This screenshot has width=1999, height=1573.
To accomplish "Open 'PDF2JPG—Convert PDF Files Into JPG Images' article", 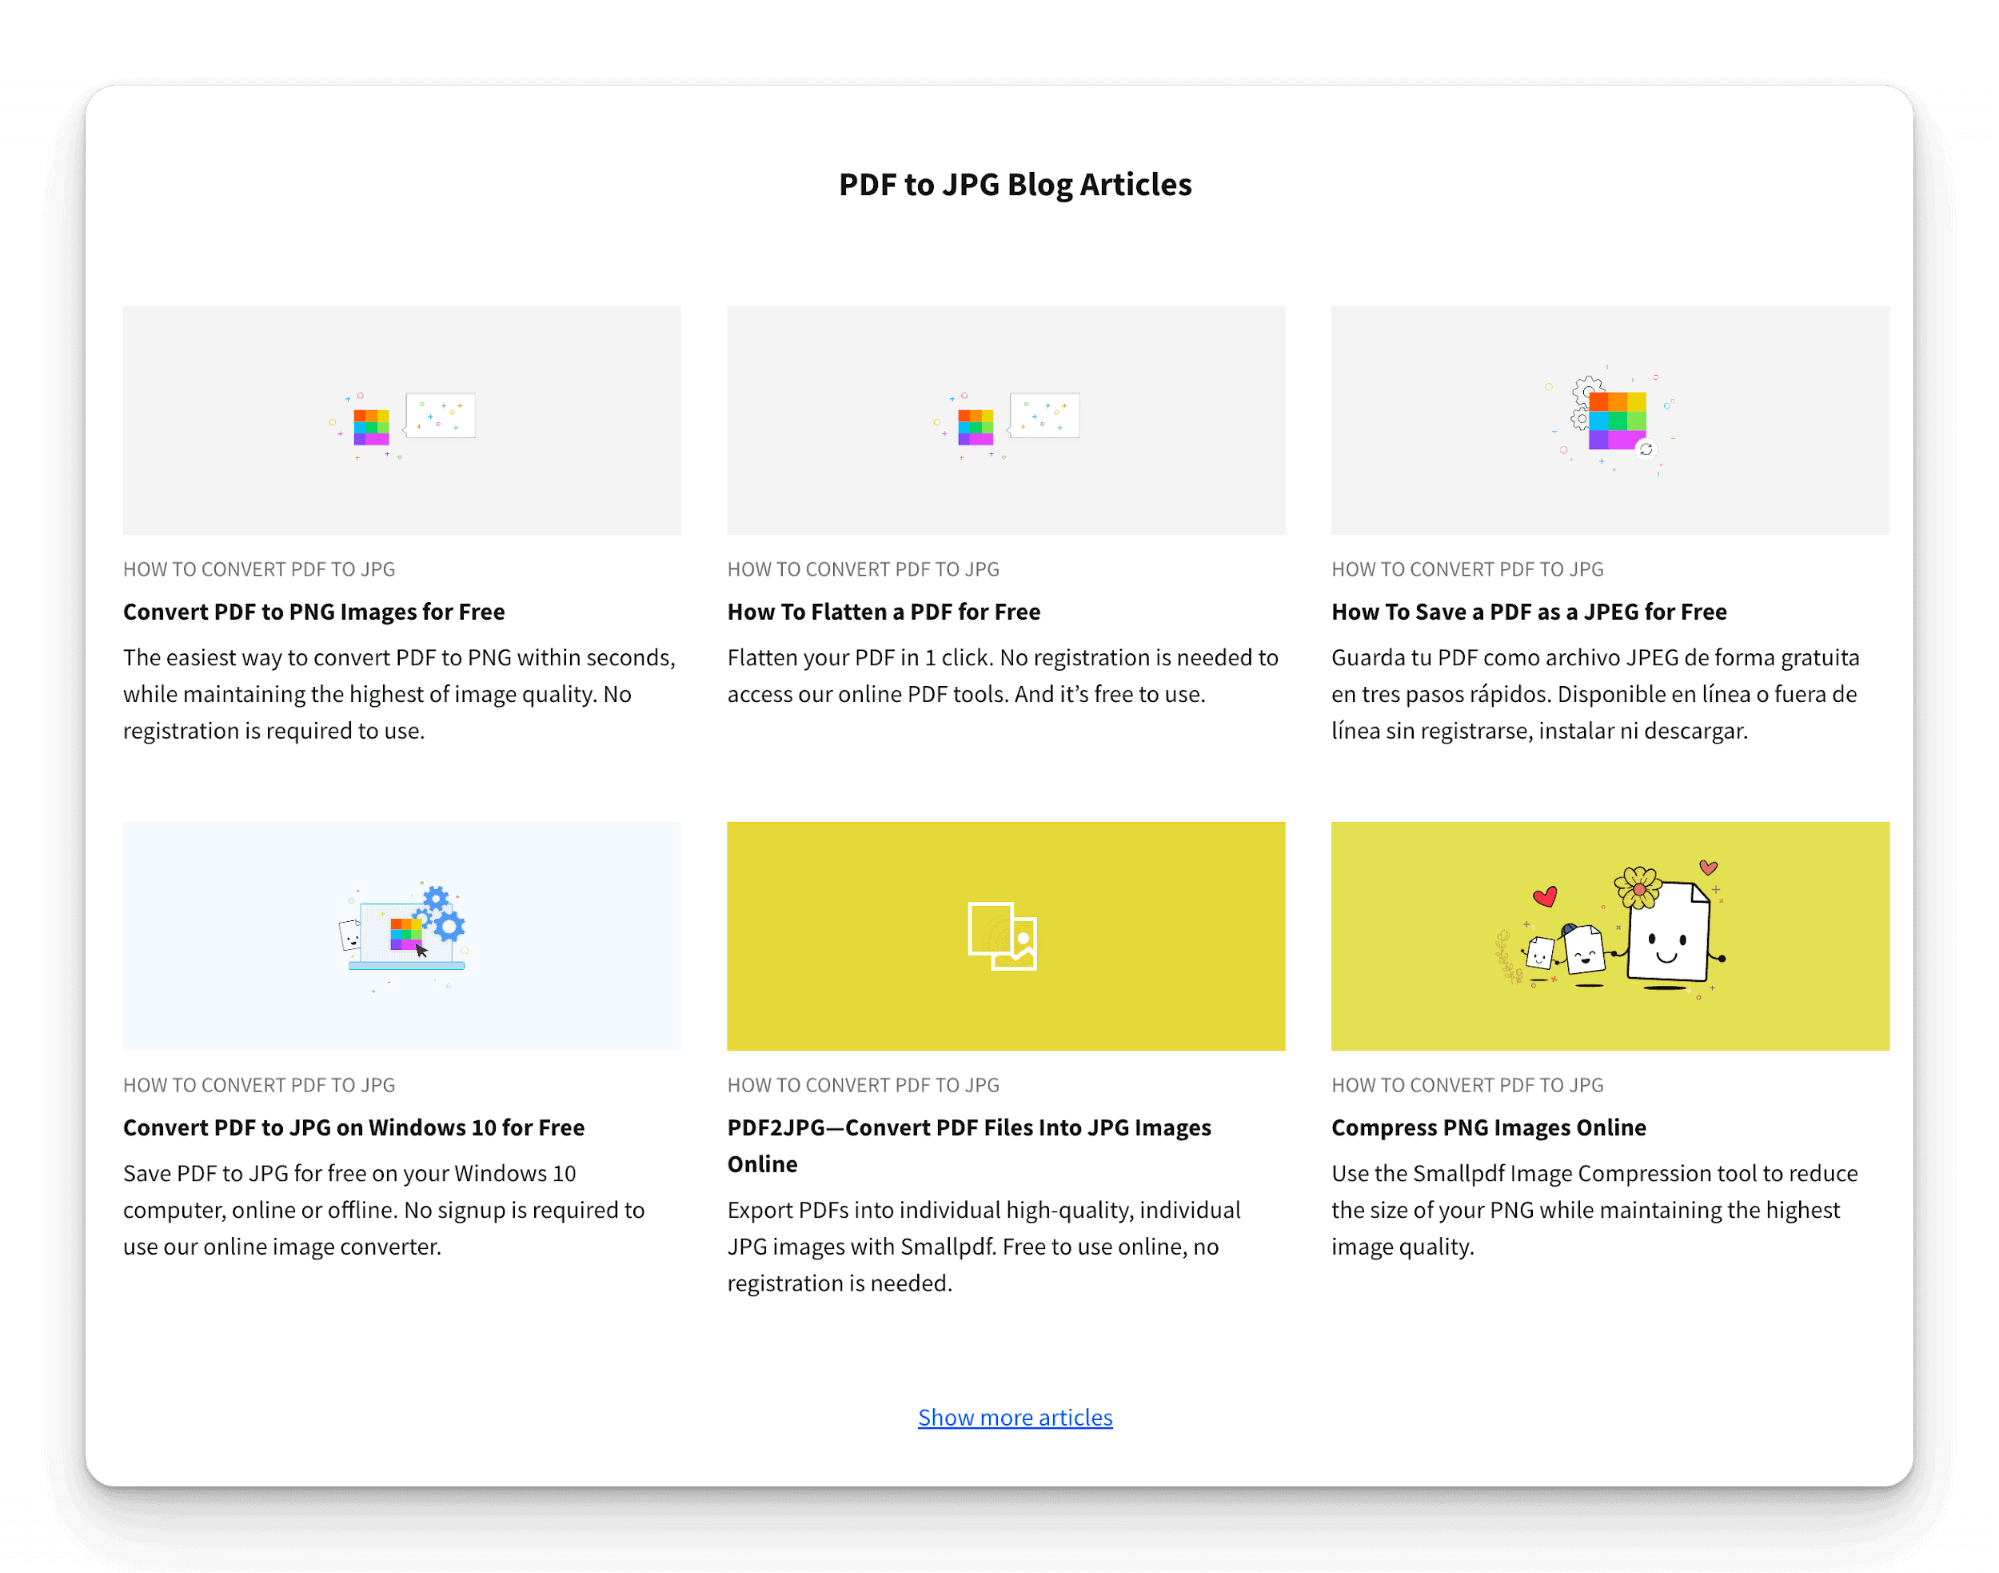I will (x=968, y=1128).
